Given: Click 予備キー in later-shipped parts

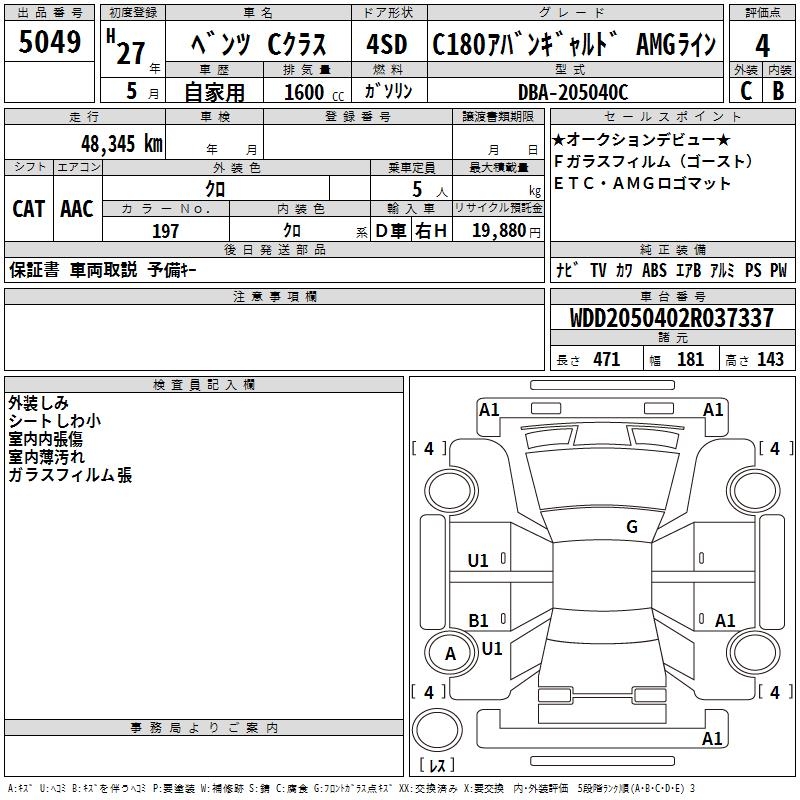Looking at the screenshot, I should pyautogui.click(x=172, y=269).
